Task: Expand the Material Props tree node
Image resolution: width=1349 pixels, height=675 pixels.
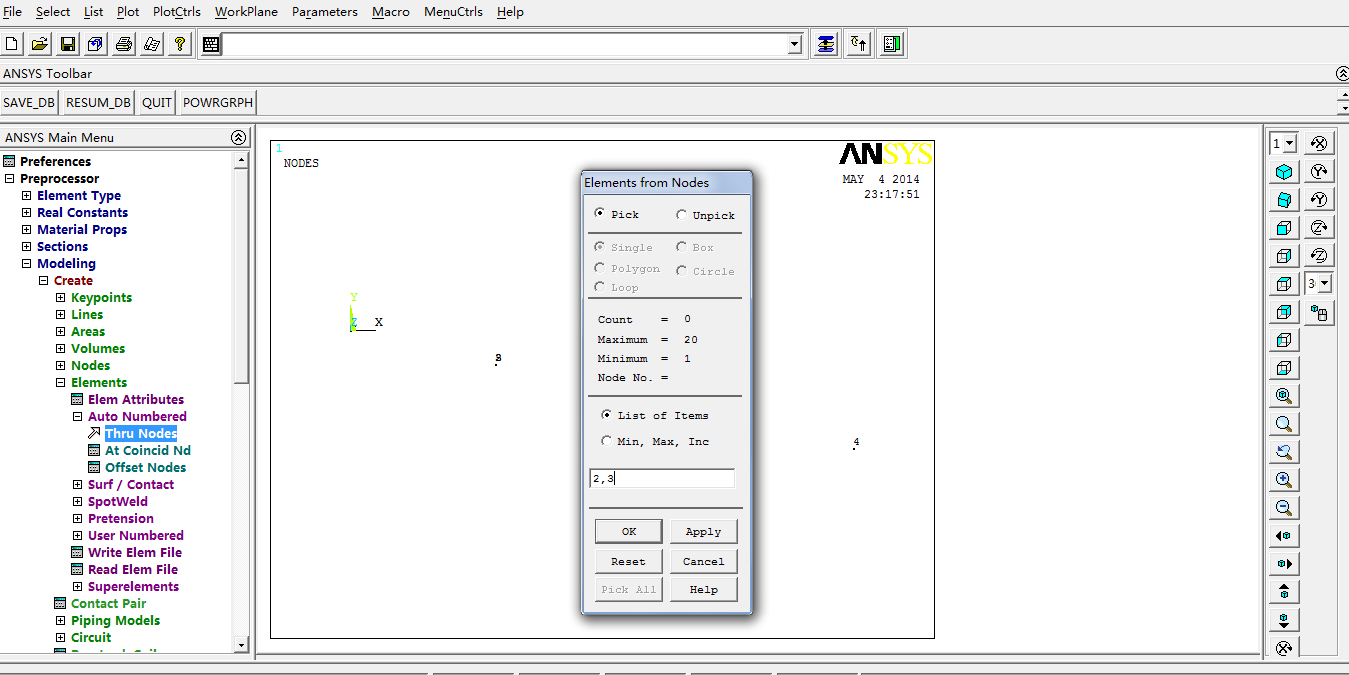Action: coord(27,230)
